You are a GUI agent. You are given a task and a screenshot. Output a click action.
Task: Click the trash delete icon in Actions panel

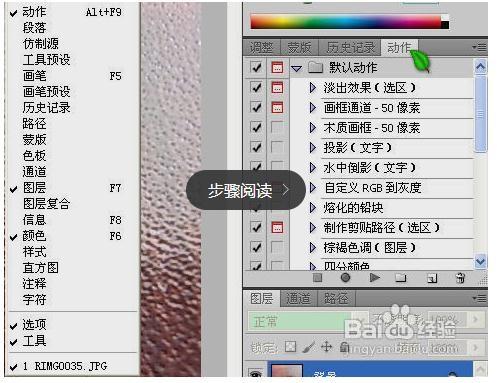point(460,278)
